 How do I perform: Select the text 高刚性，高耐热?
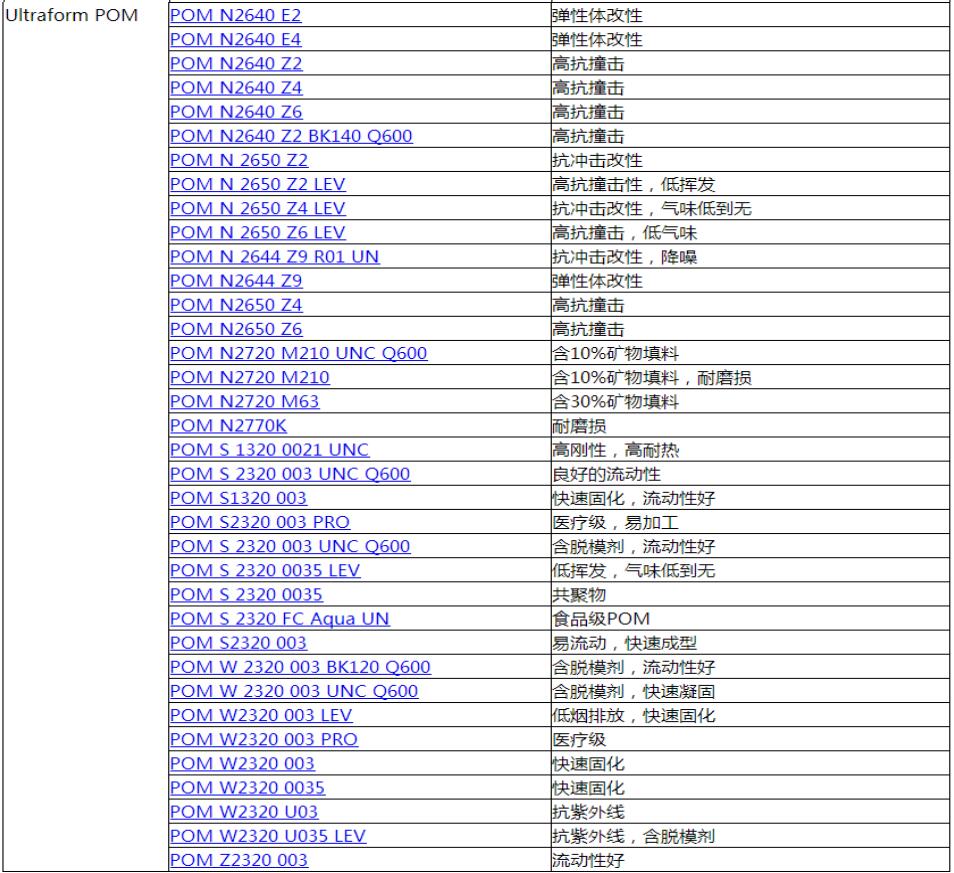615,450
